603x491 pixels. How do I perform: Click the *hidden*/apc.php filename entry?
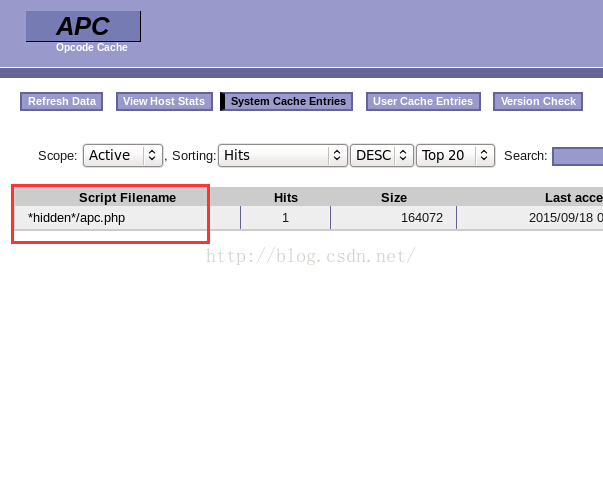pyautogui.click(x=76, y=218)
